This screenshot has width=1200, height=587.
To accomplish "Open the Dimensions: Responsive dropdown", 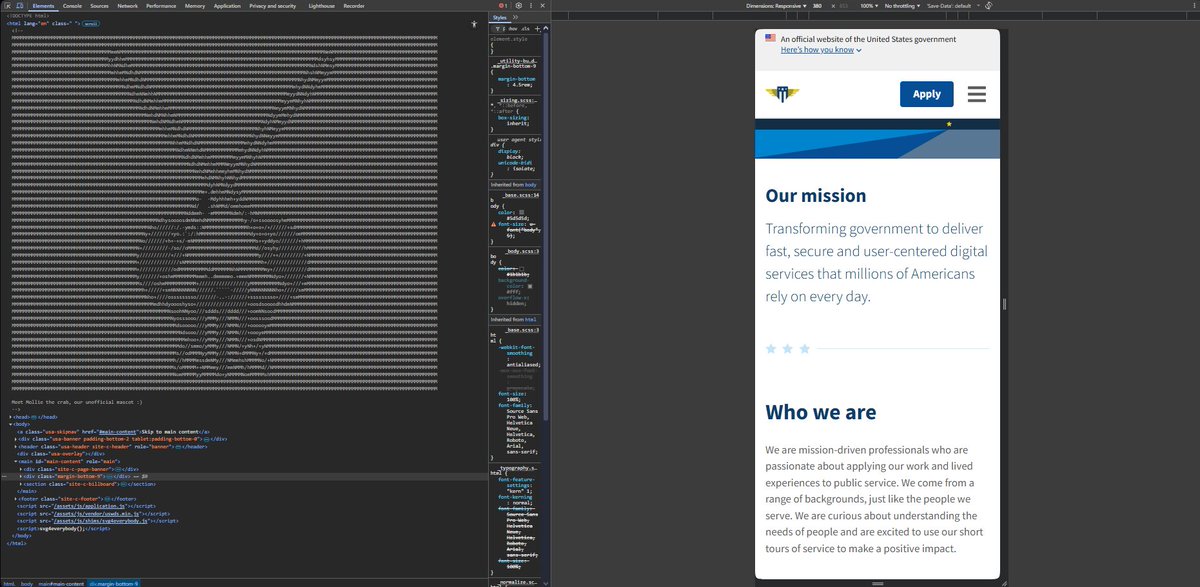I will tap(775, 6).
